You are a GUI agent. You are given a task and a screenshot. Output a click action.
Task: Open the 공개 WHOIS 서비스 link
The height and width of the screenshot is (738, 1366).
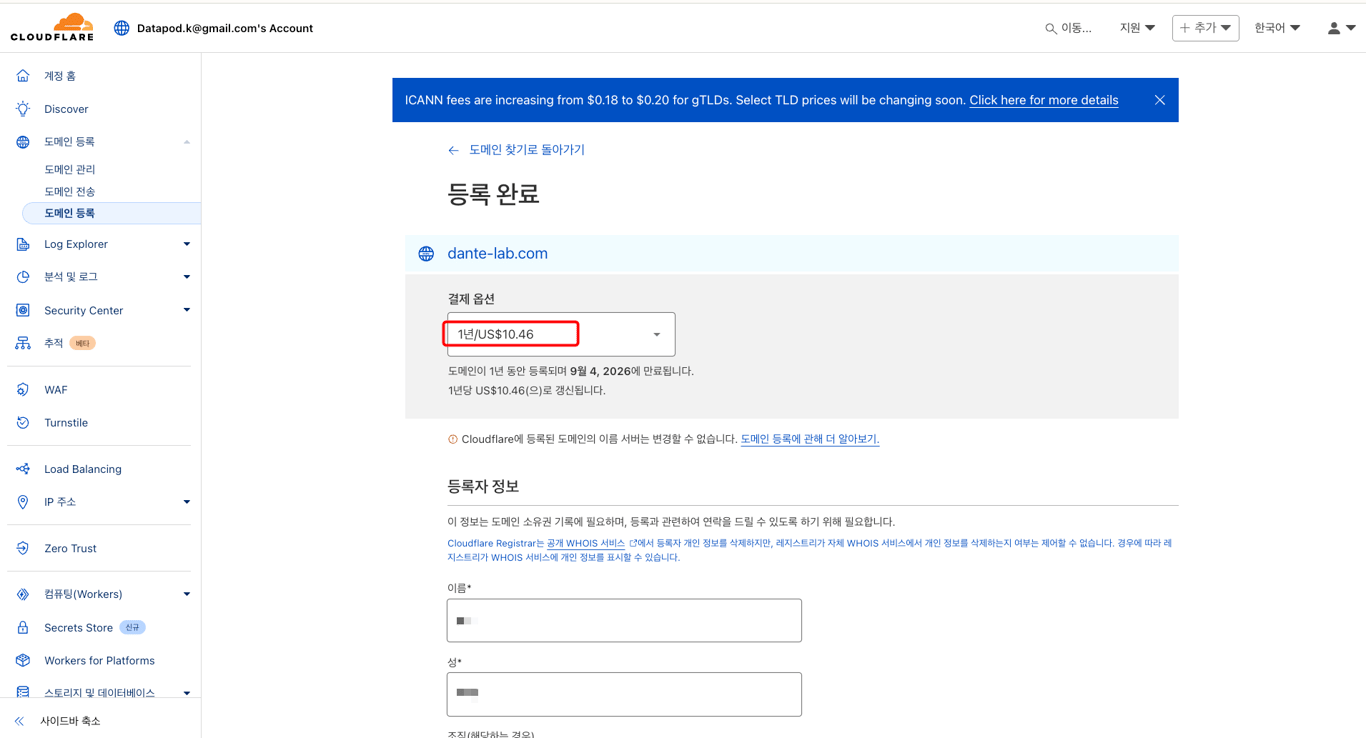tap(586, 544)
